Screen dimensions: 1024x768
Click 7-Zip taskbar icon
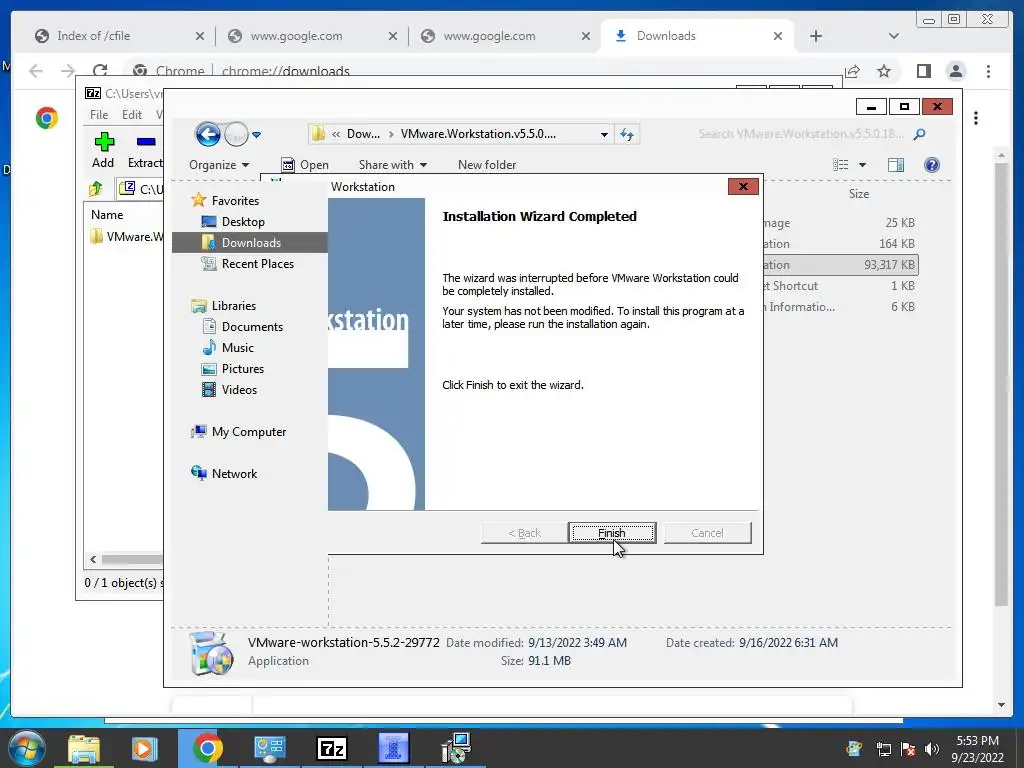point(331,748)
